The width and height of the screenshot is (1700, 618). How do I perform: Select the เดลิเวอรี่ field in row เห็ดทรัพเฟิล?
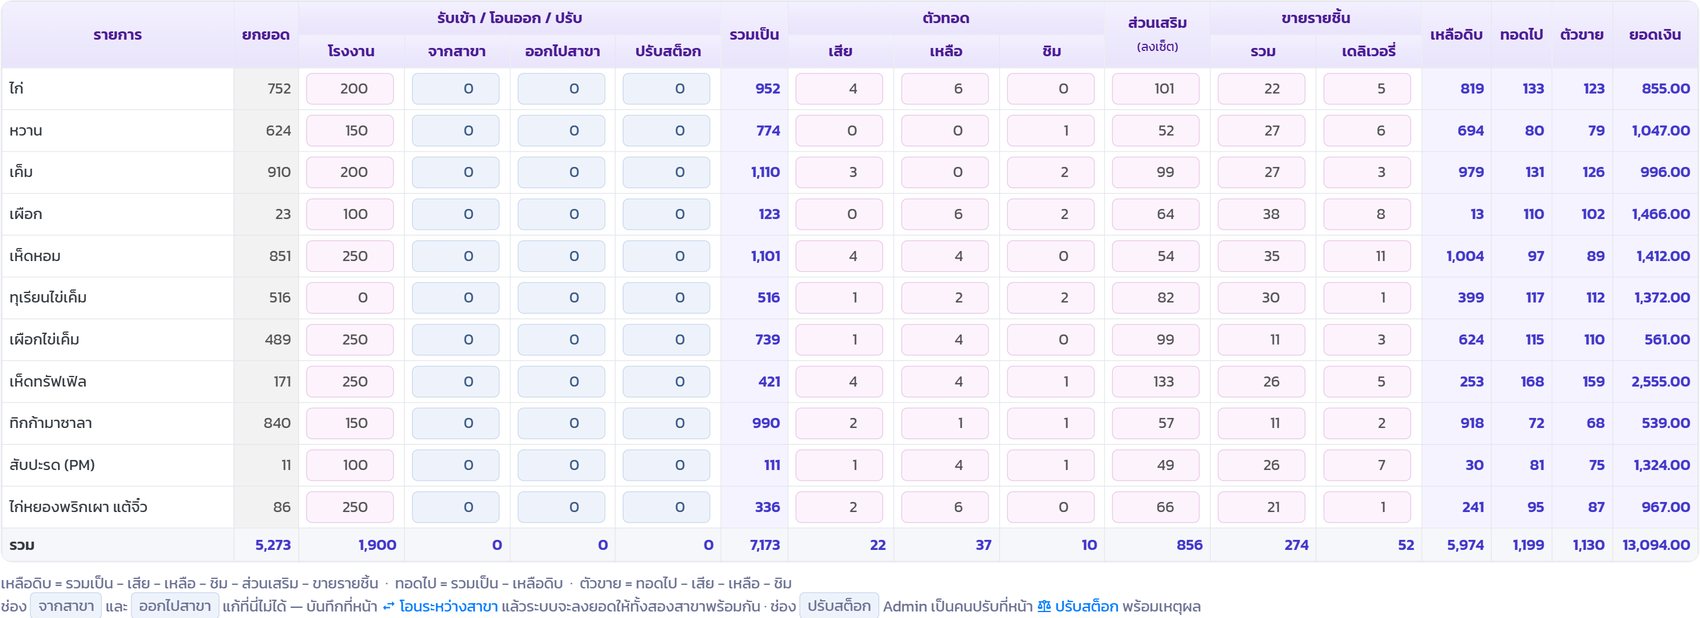pos(1367,382)
